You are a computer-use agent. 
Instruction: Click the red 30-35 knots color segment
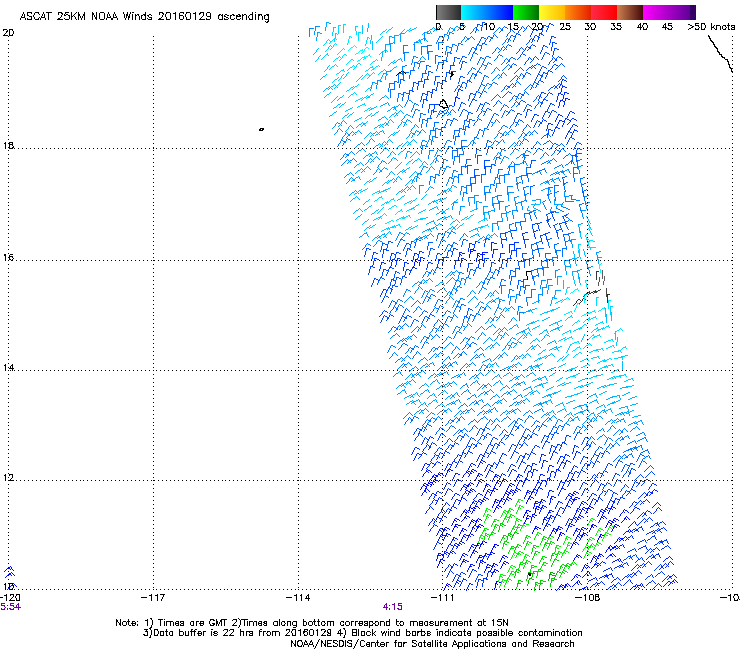604,12
